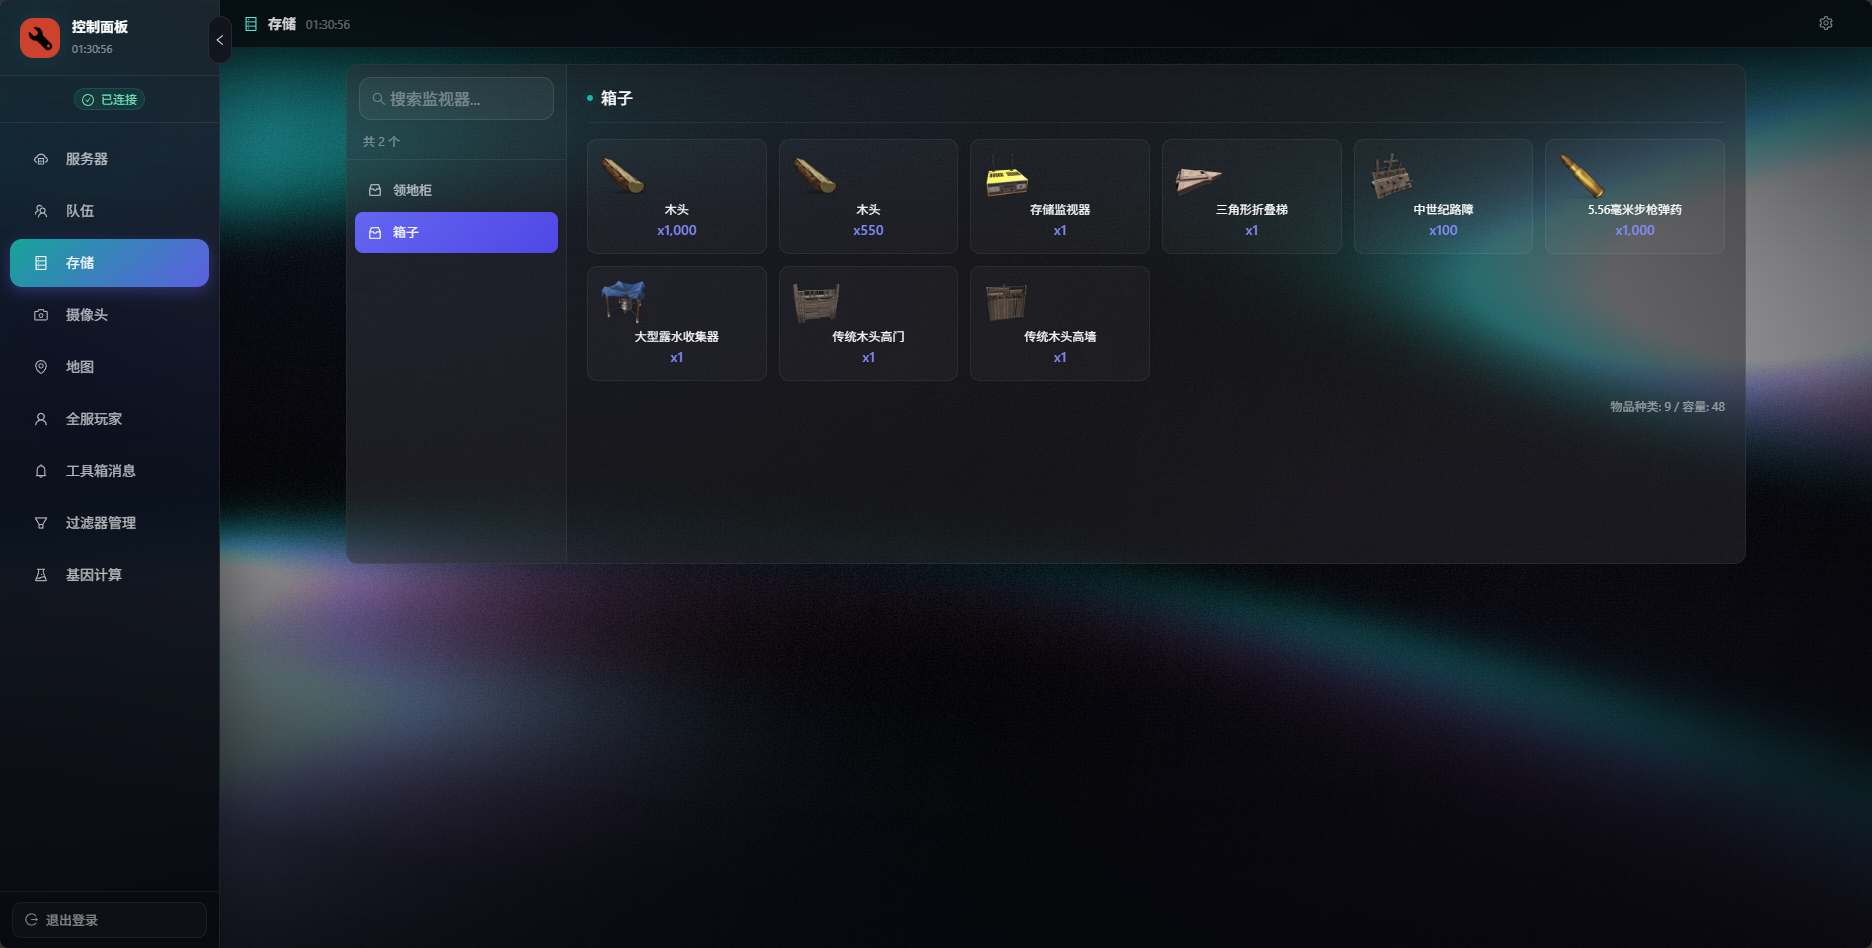This screenshot has width=1872, height=948.
Task: Go to 地图 page
Action: coord(109,367)
